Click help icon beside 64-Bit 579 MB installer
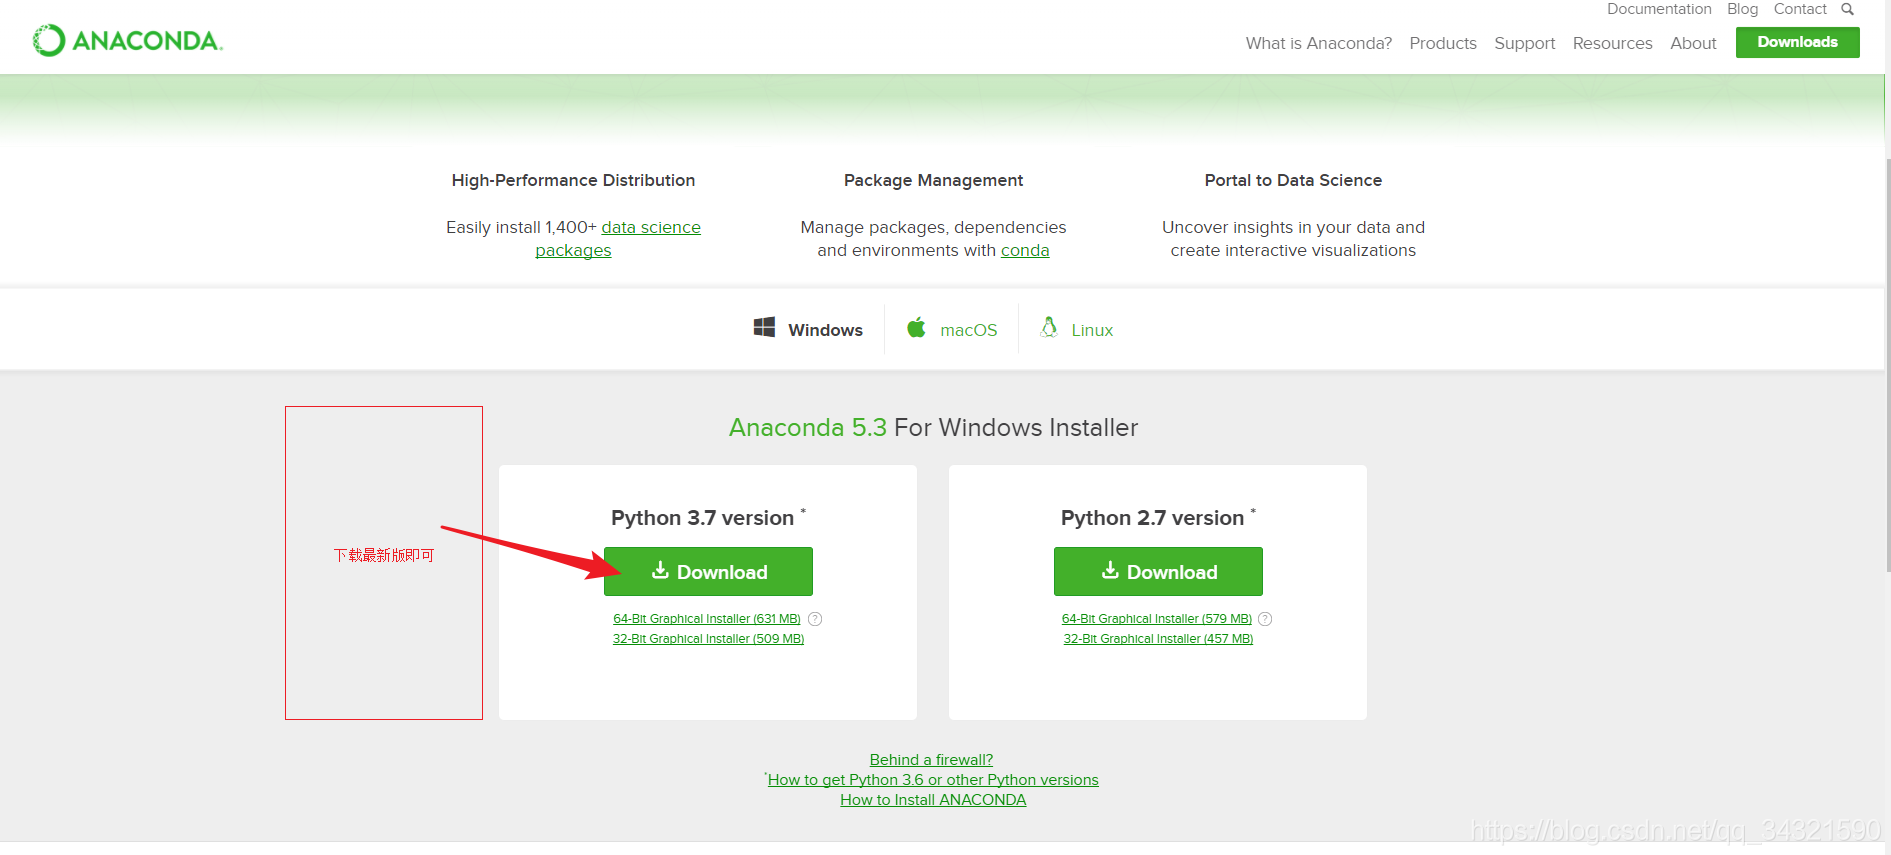This screenshot has height=855, width=1891. 1265,619
